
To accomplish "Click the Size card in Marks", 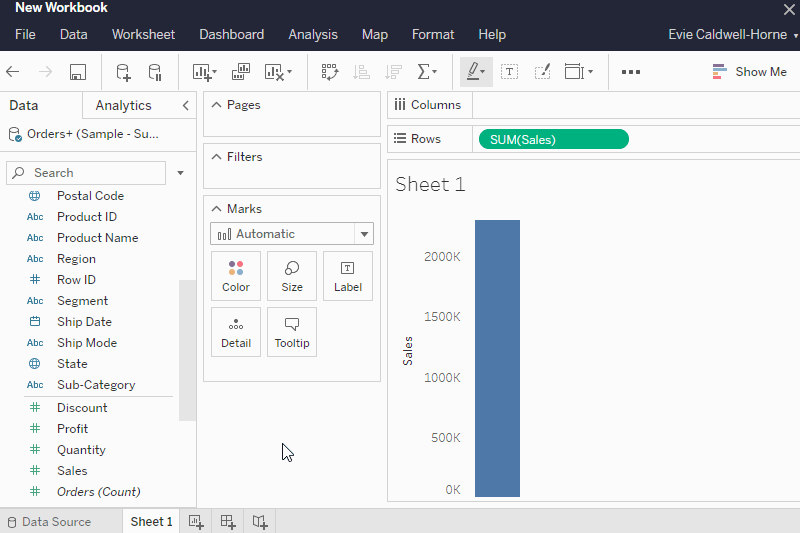I will pos(292,276).
